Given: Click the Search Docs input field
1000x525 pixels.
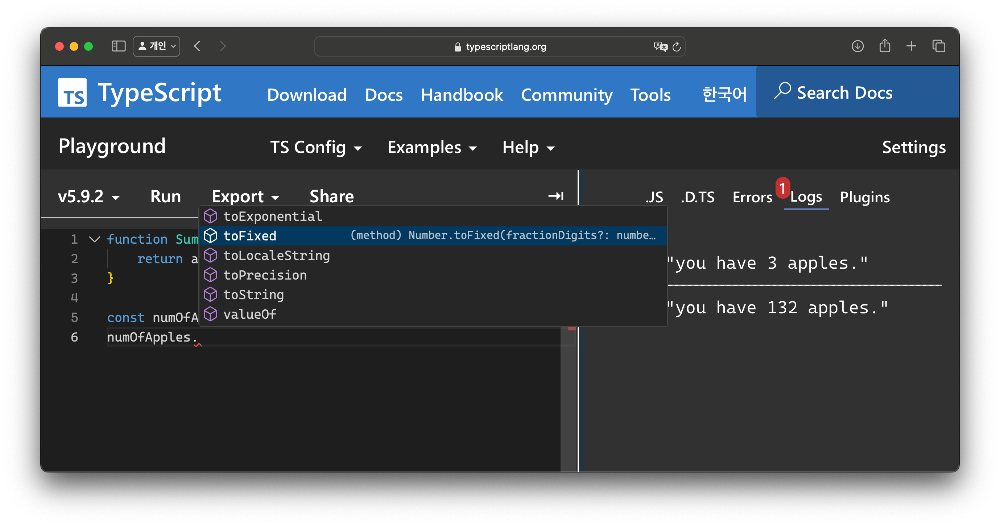Looking at the screenshot, I should point(857,92).
